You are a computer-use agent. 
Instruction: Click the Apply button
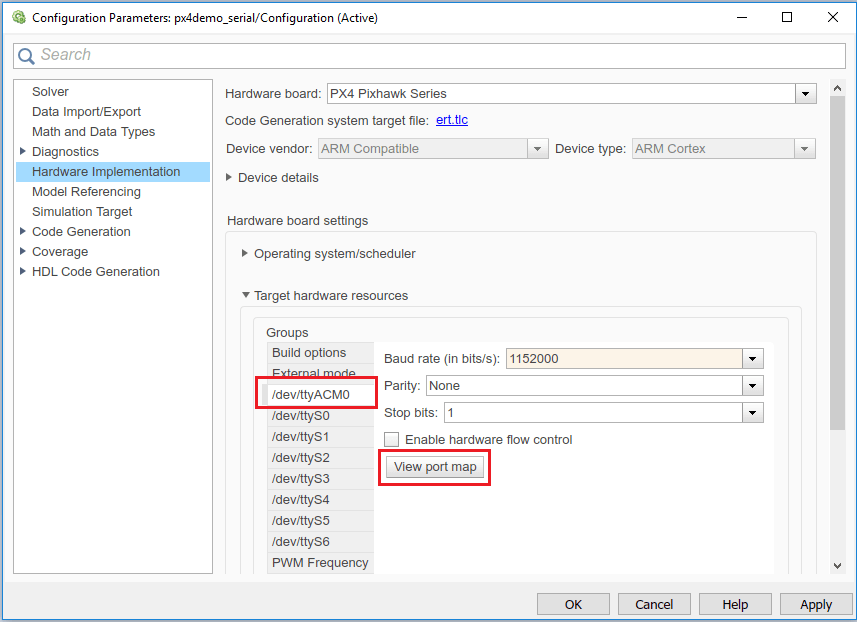[x=816, y=605]
